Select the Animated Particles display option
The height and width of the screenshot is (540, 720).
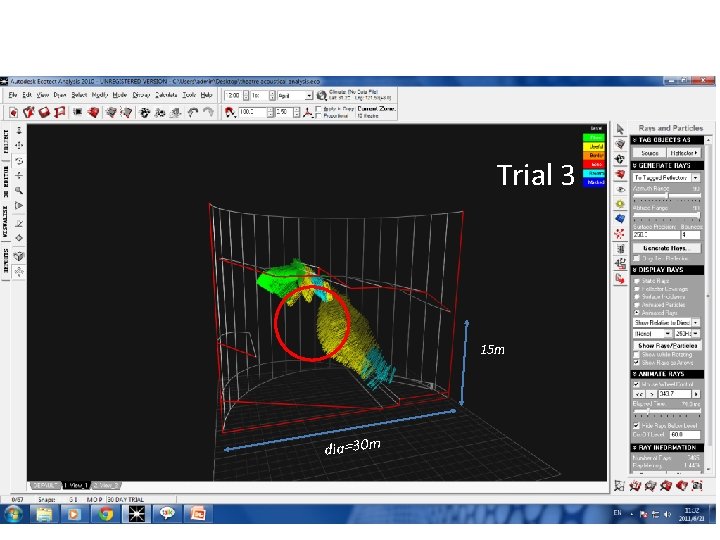click(x=636, y=305)
